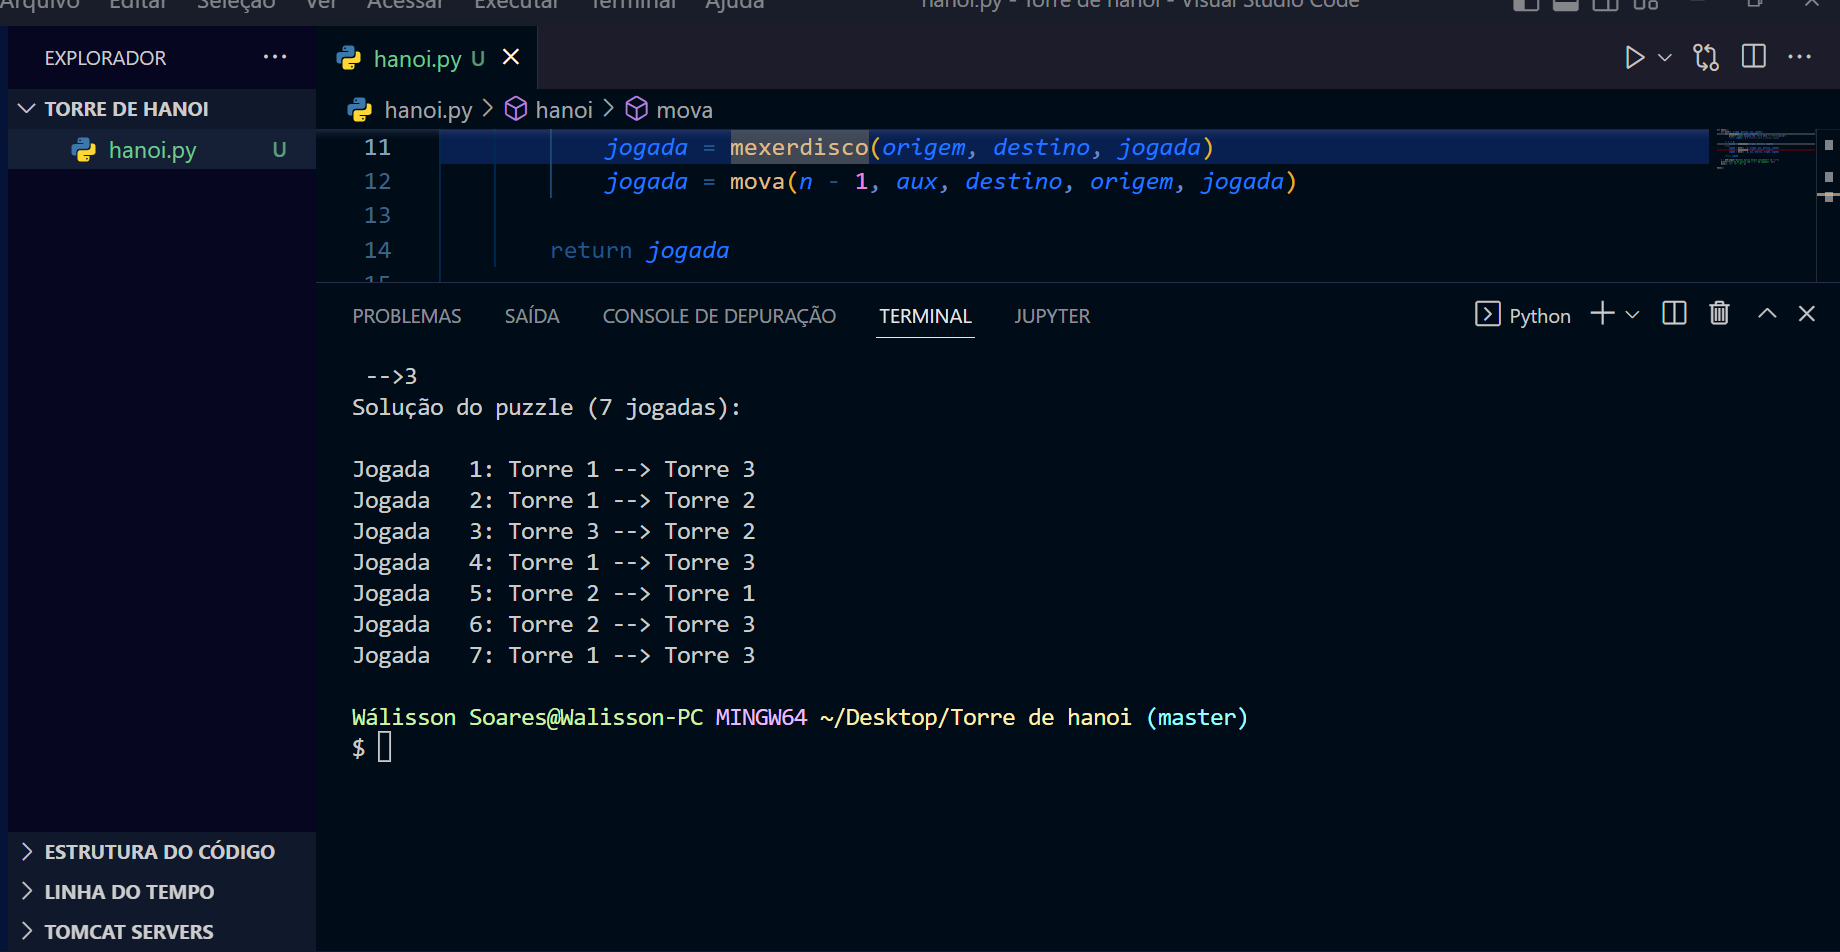Click the mova breadcrumb symbol

(684, 110)
